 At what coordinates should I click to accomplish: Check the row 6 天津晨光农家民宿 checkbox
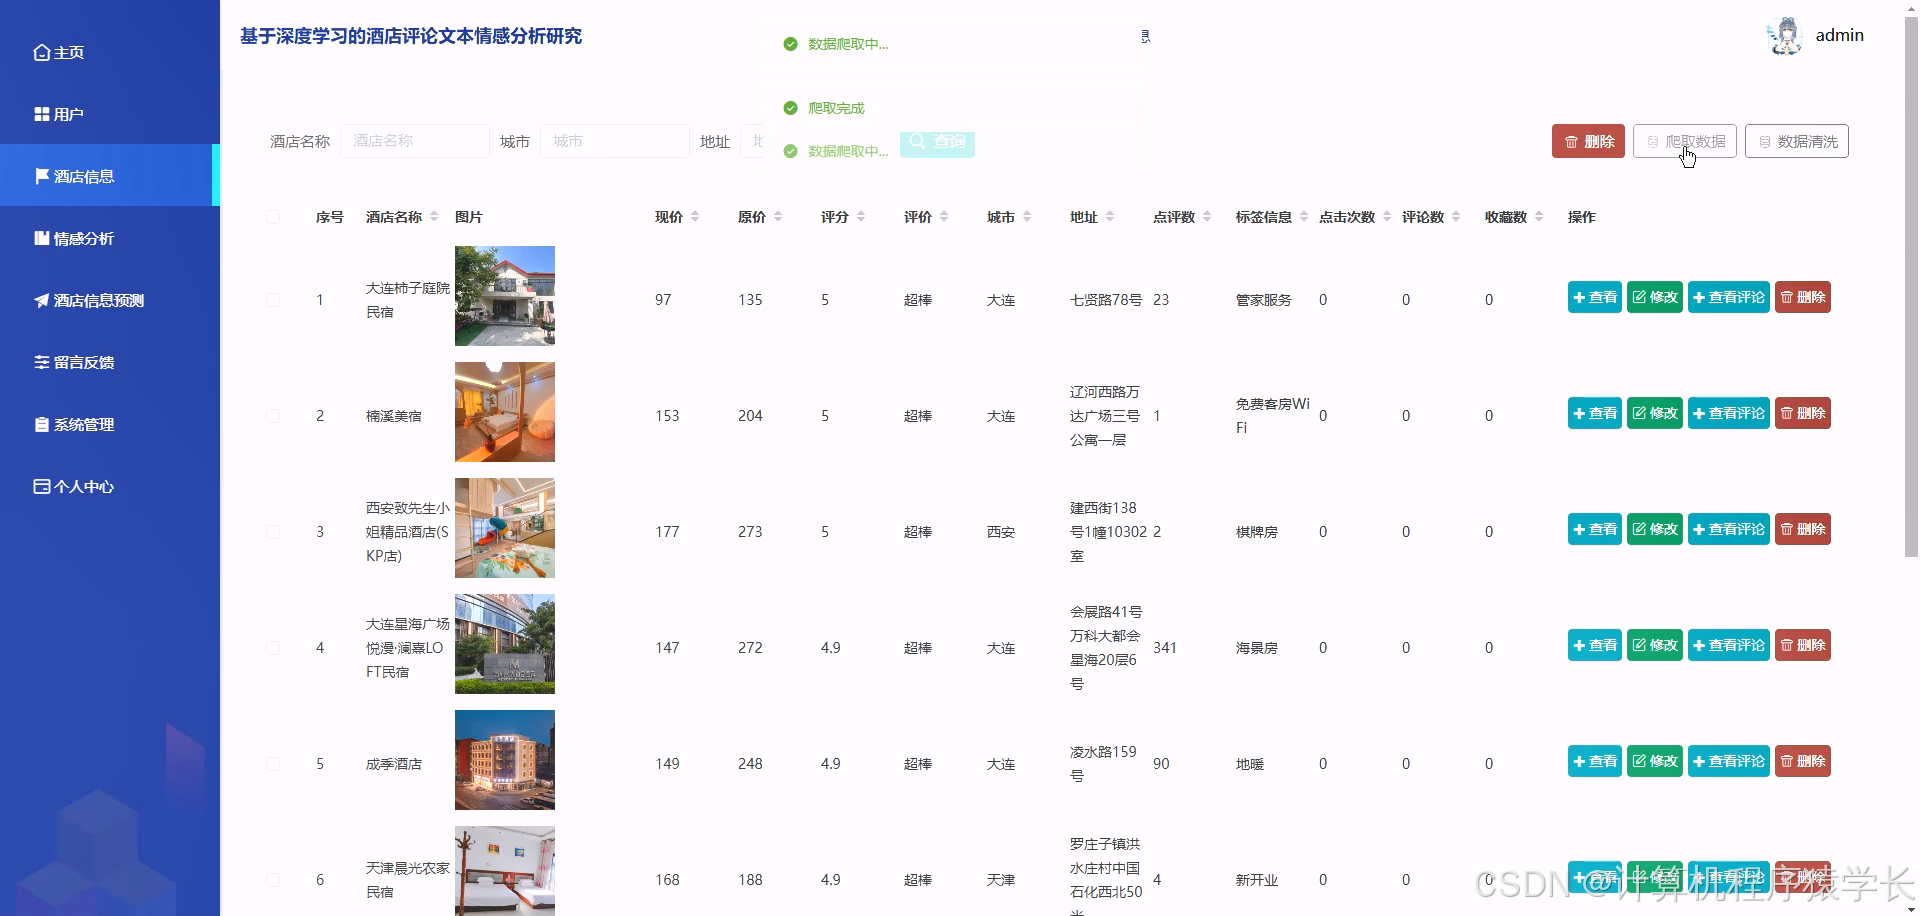click(x=273, y=880)
